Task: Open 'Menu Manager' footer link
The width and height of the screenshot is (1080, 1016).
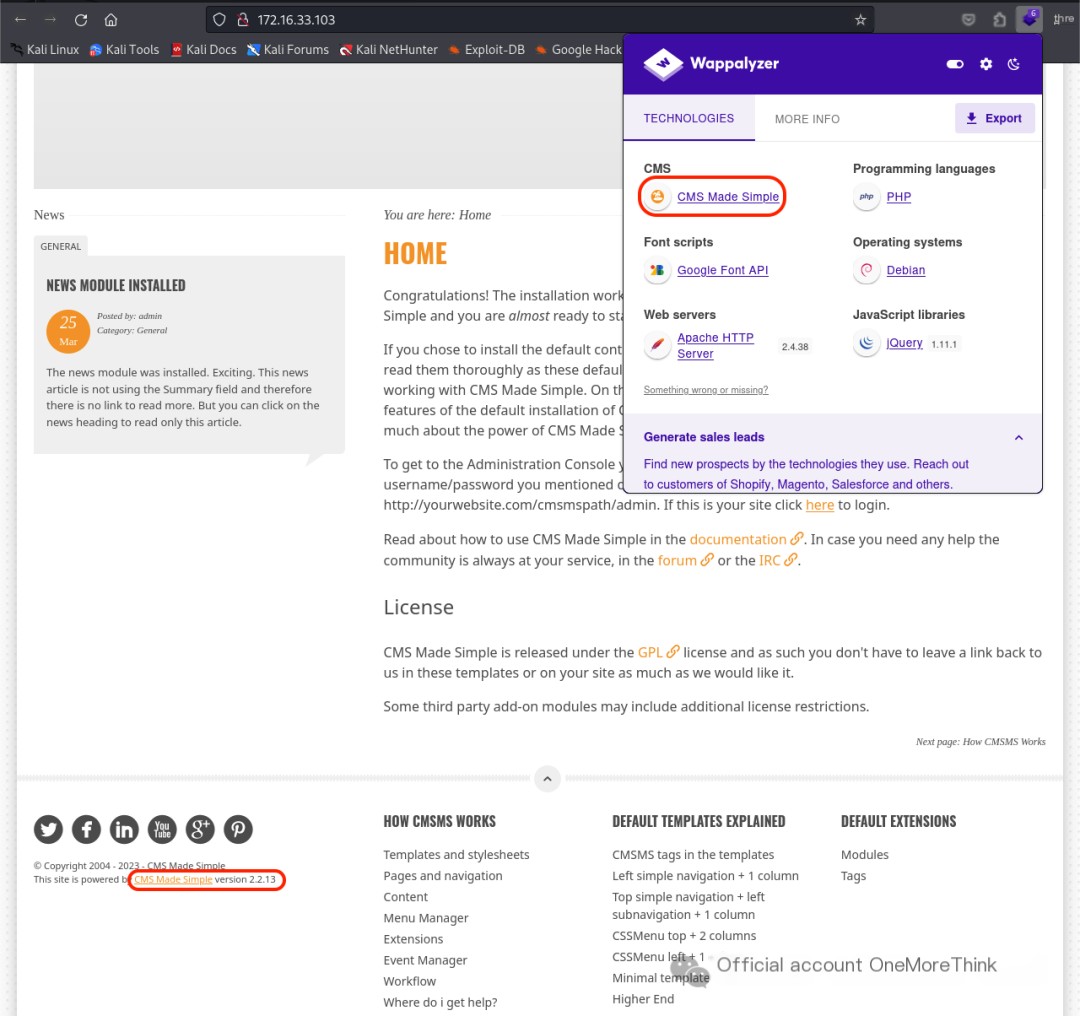Action: (426, 917)
